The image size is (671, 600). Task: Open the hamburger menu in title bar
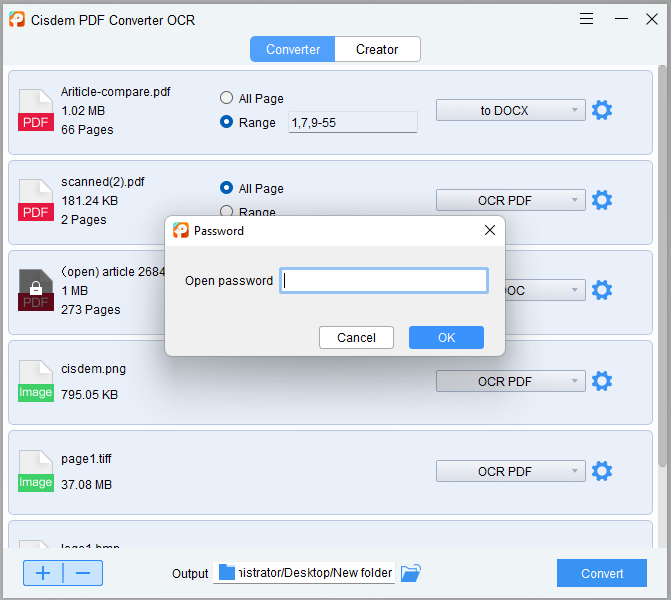[x=586, y=19]
